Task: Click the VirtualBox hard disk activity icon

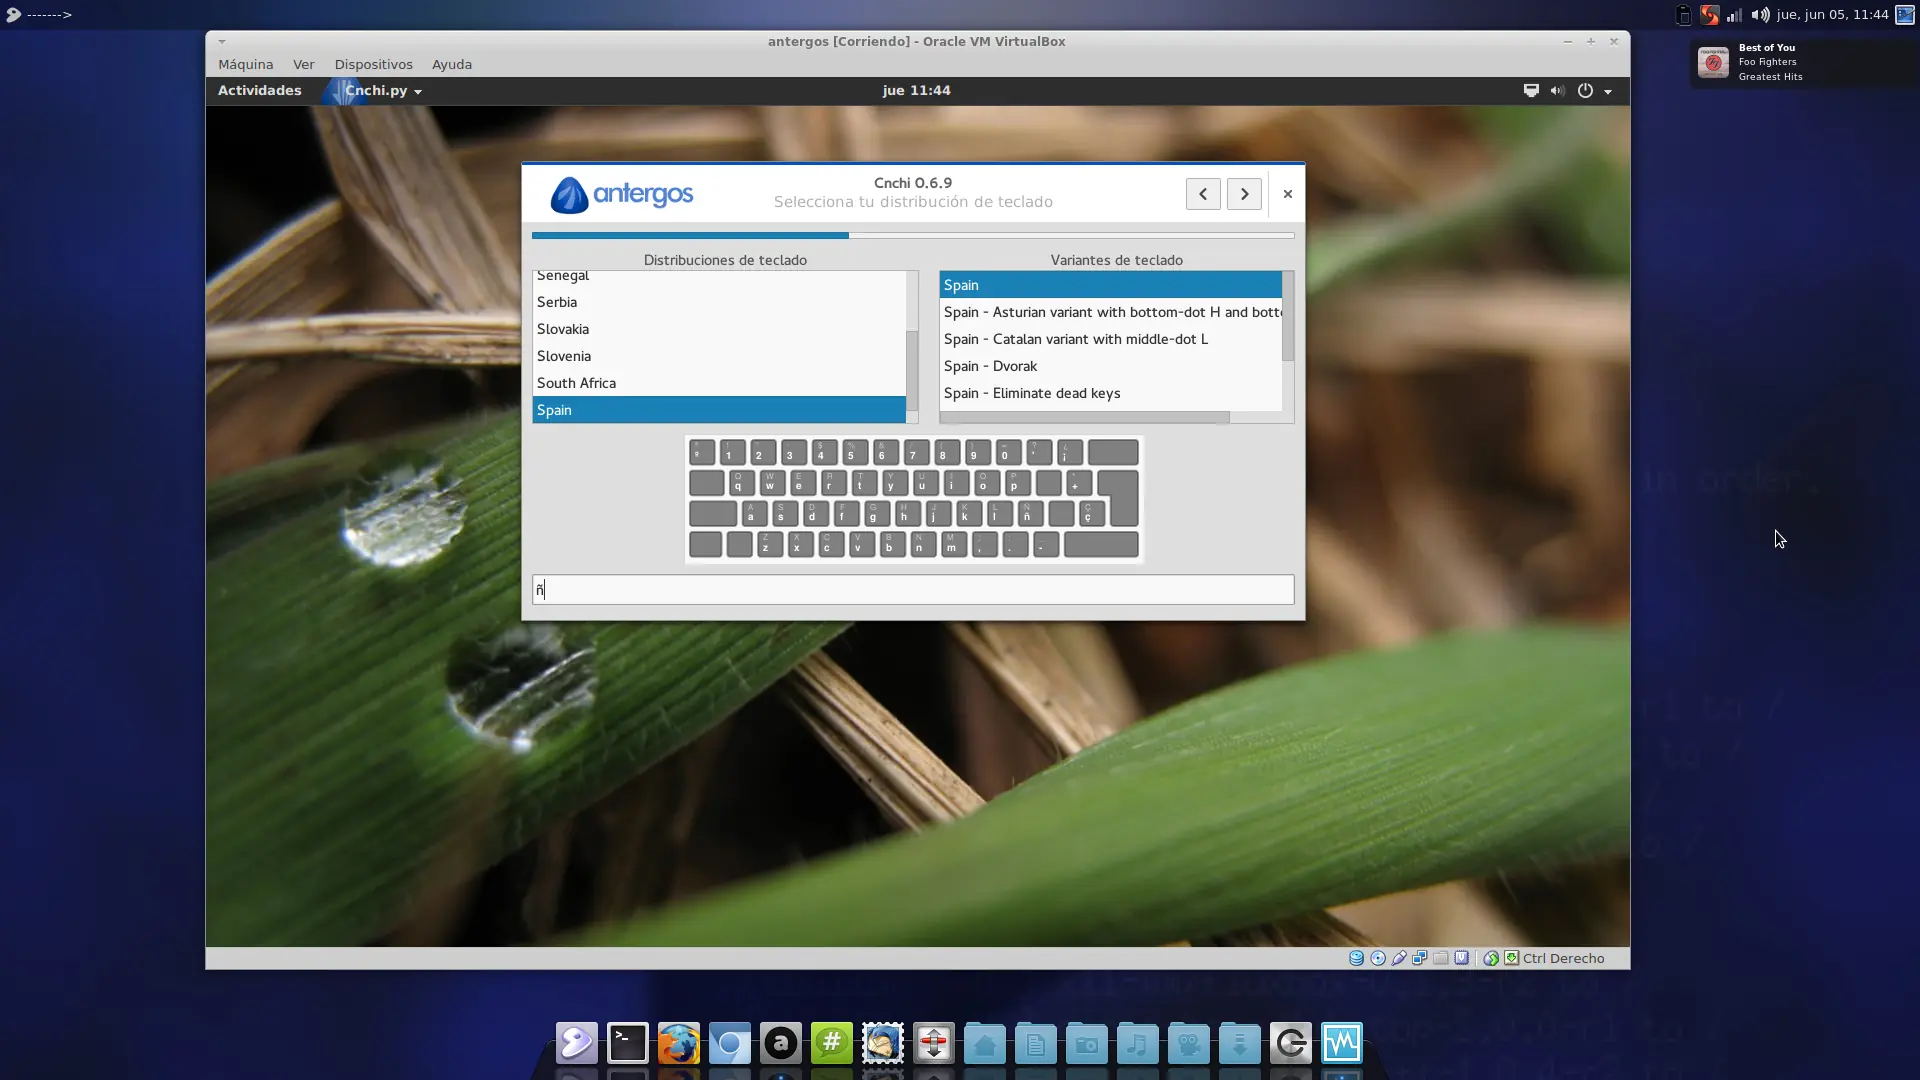Action: [x=1356, y=958]
